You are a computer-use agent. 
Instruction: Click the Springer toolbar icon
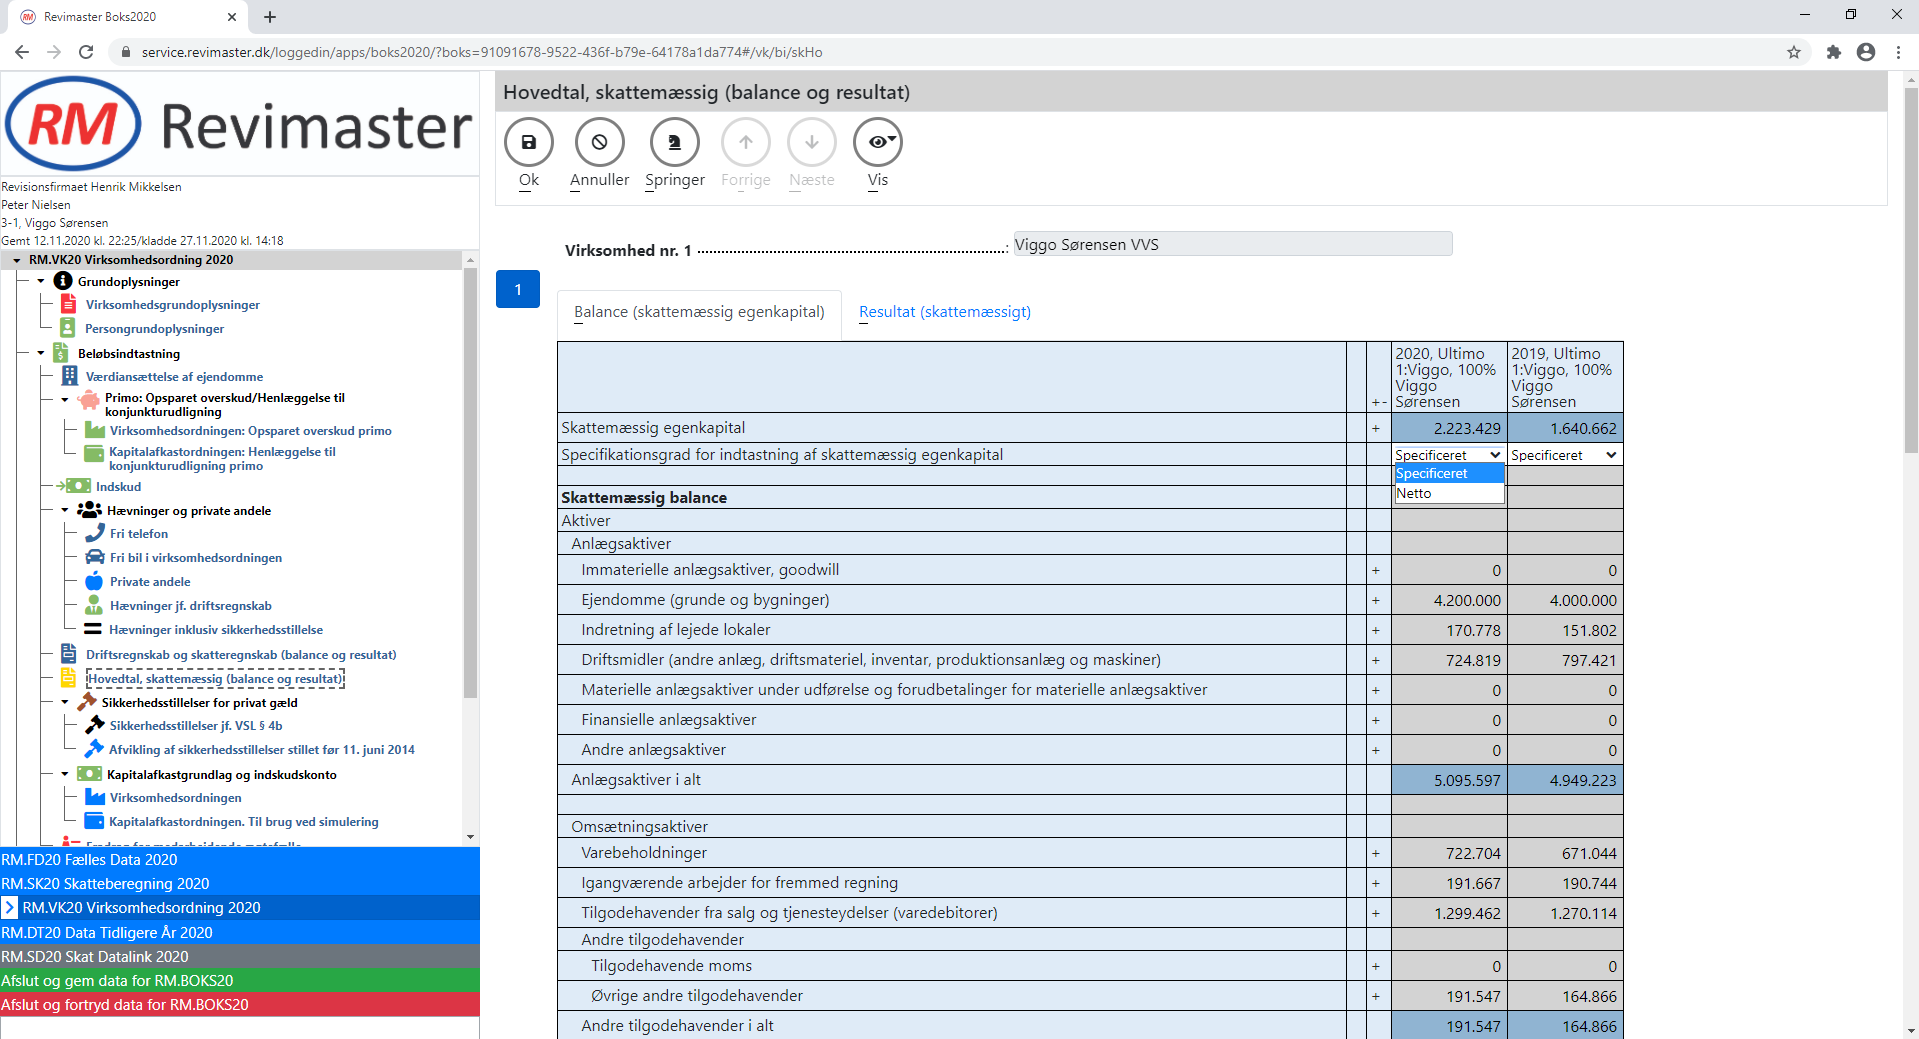[x=674, y=143]
